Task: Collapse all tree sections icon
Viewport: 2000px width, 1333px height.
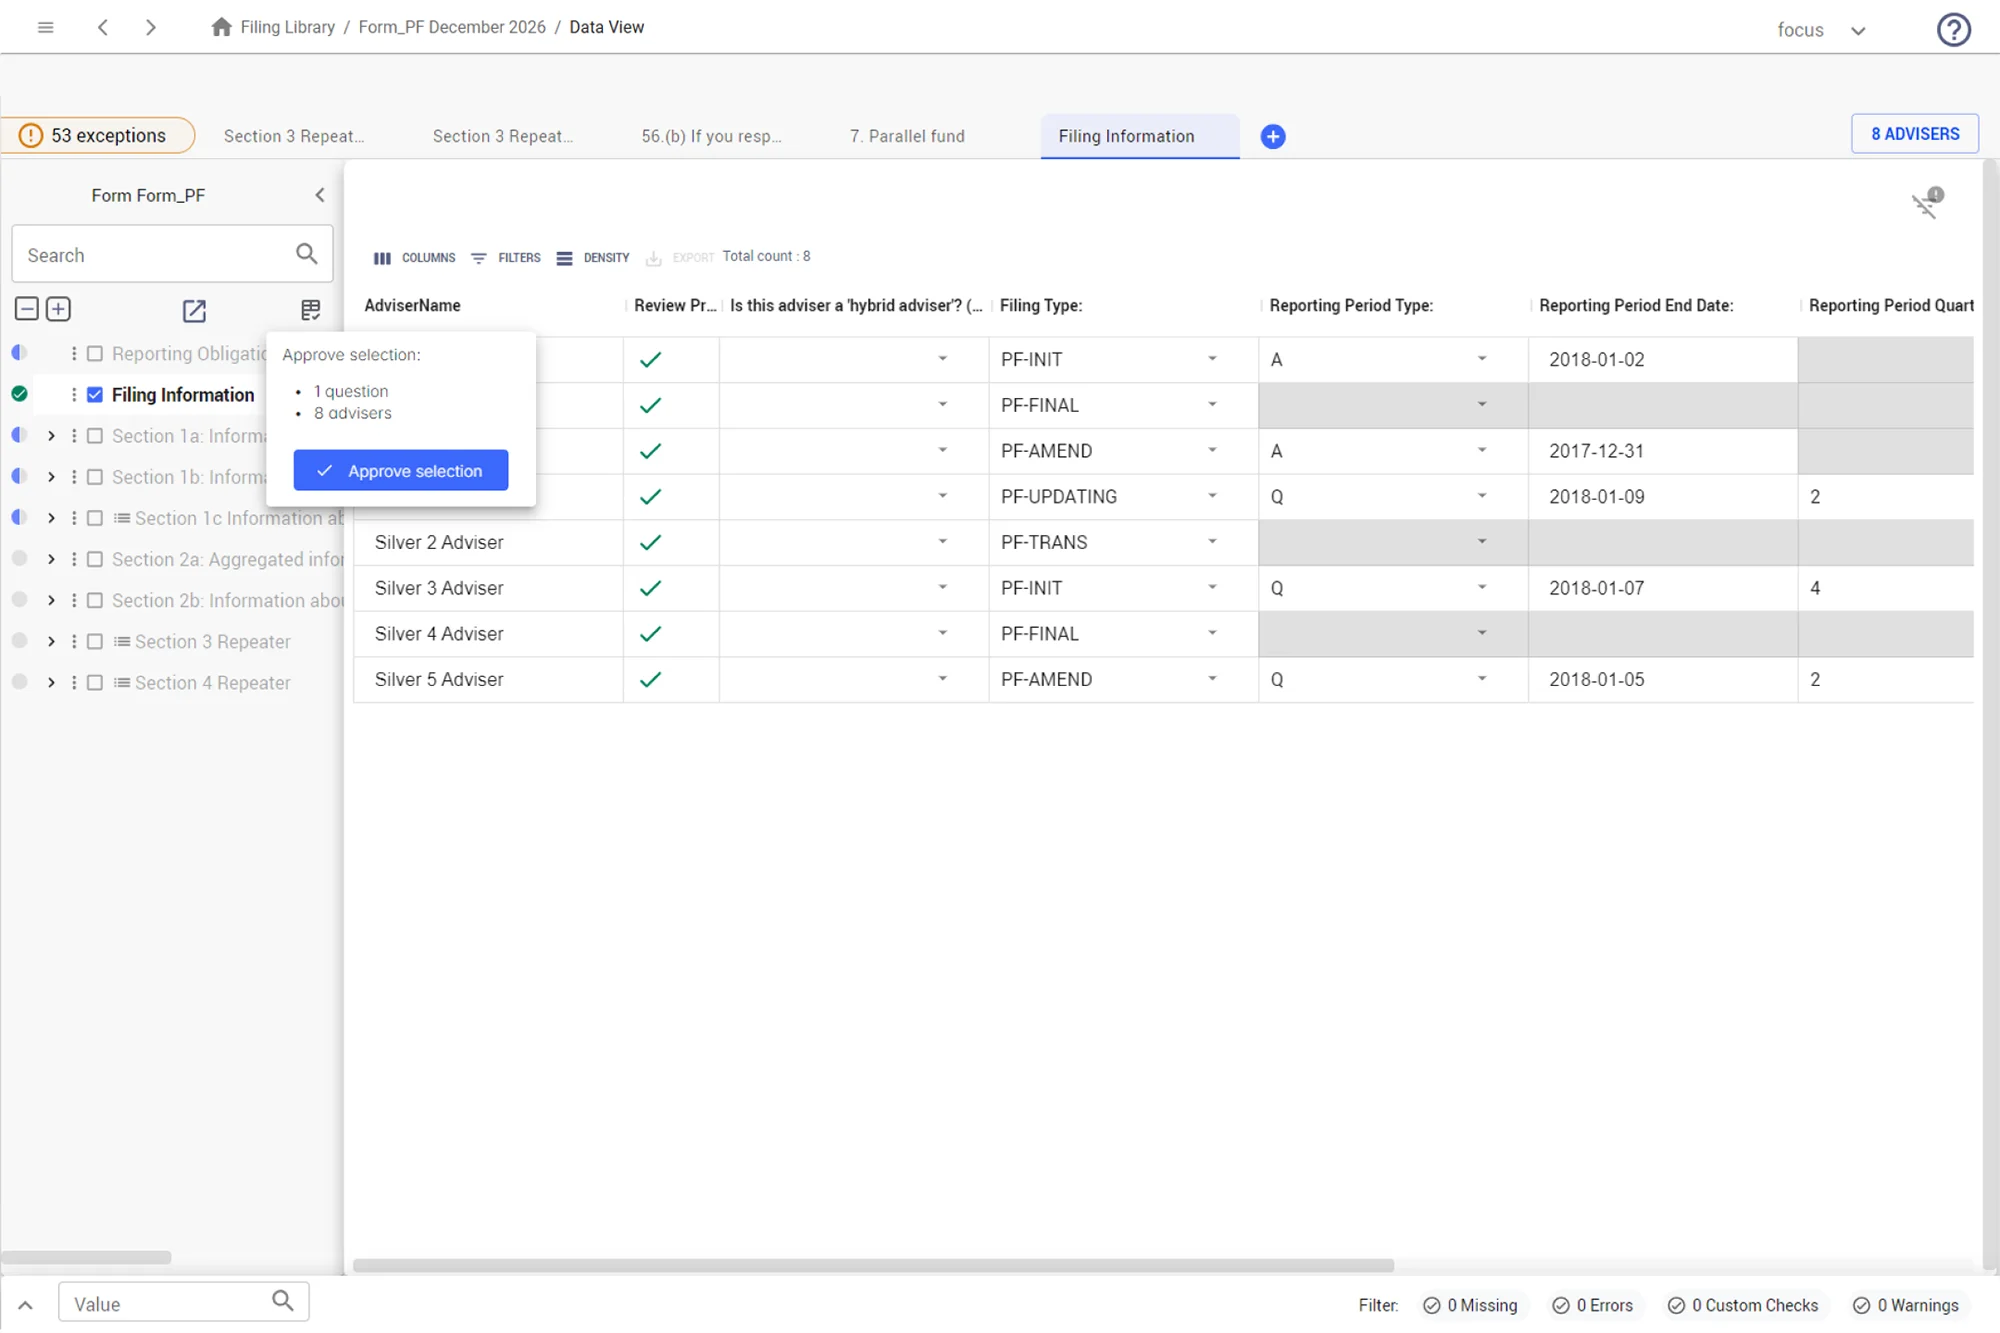Action: coord(27,309)
